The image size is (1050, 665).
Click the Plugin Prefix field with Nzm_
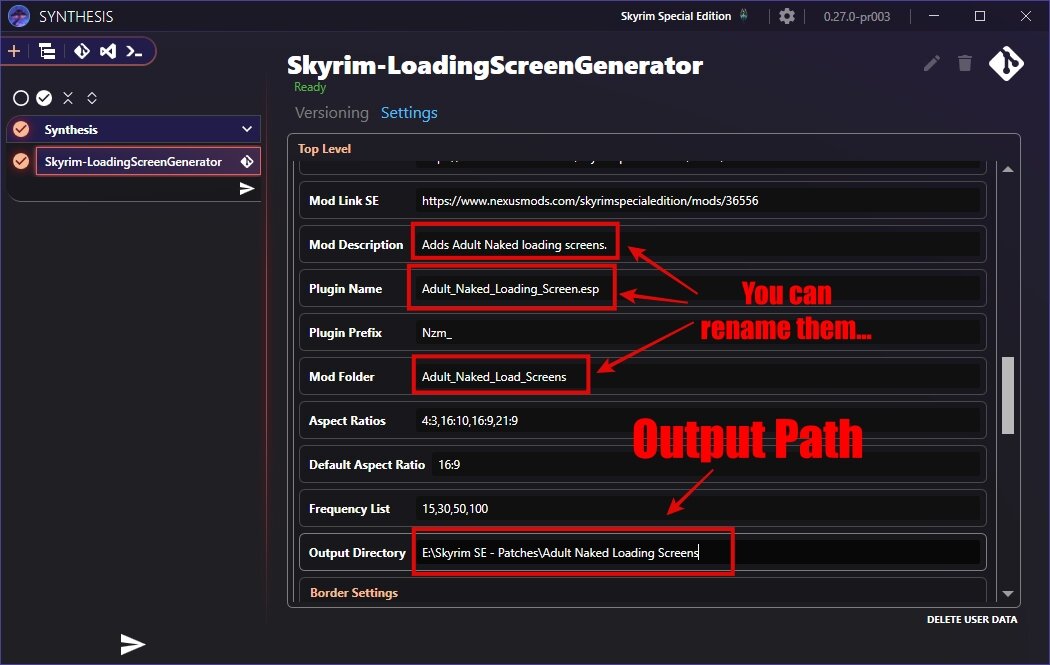click(x=698, y=333)
